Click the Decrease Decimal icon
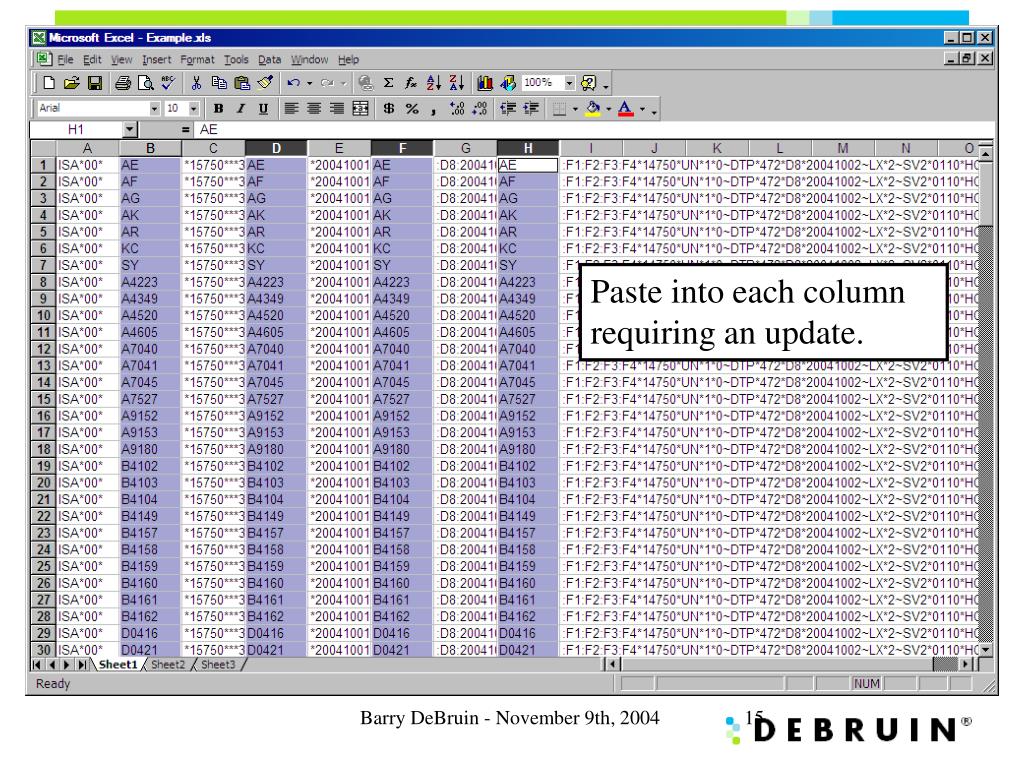The width and height of the screenshot is (1024, 768). click(x=480, y=108)
